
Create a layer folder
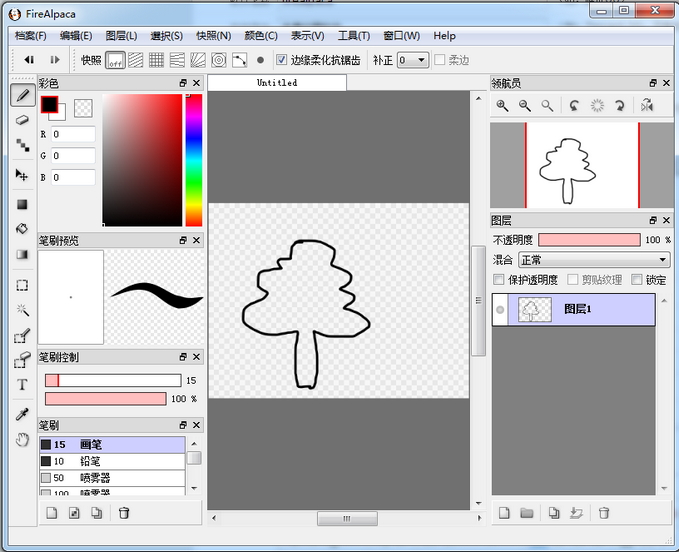[x=527, y=513]
